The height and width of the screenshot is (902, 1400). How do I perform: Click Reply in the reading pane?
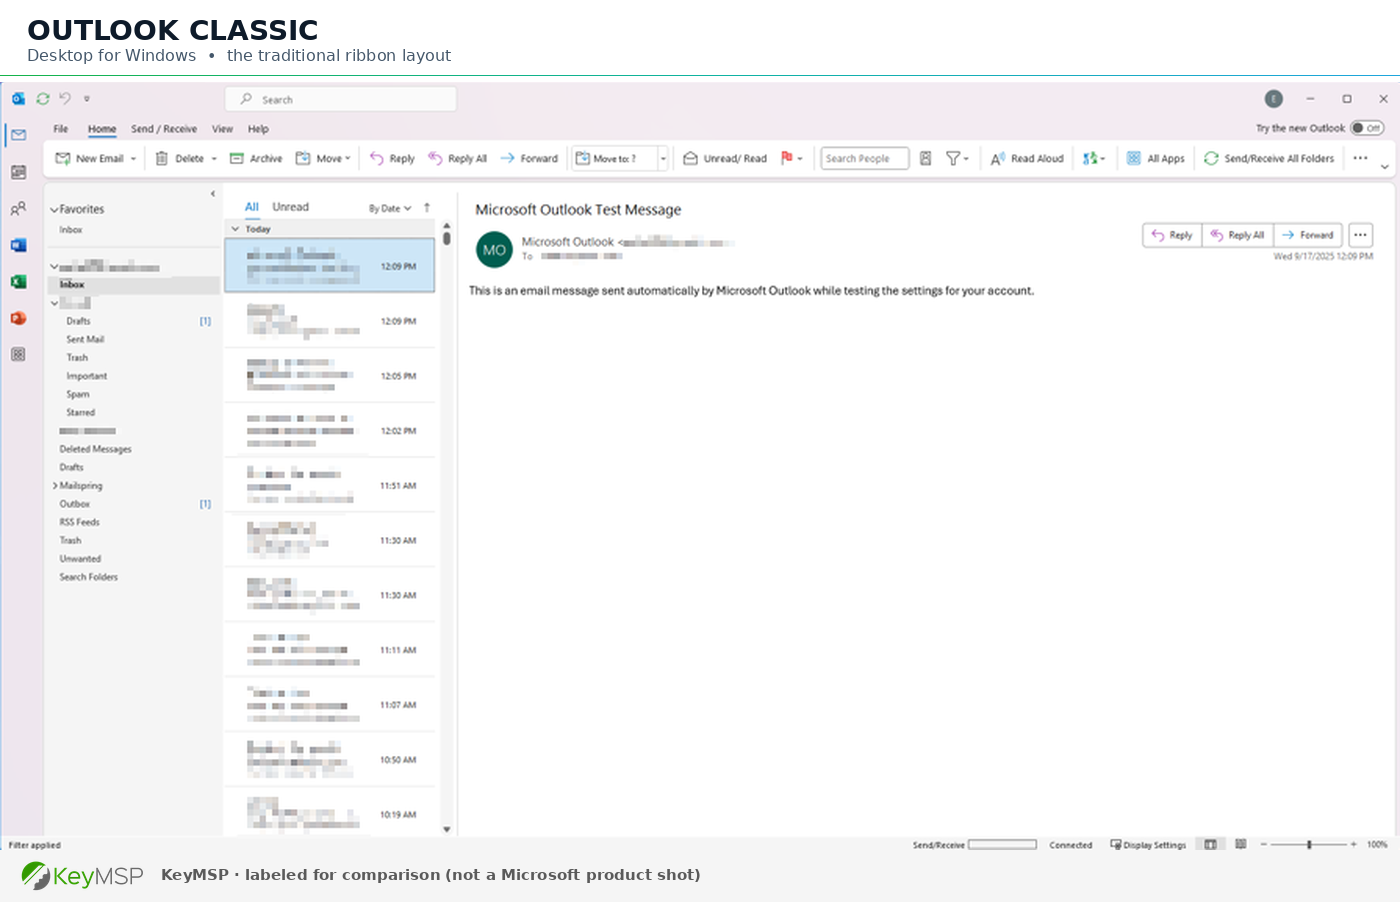click(x=1172, y=235)
